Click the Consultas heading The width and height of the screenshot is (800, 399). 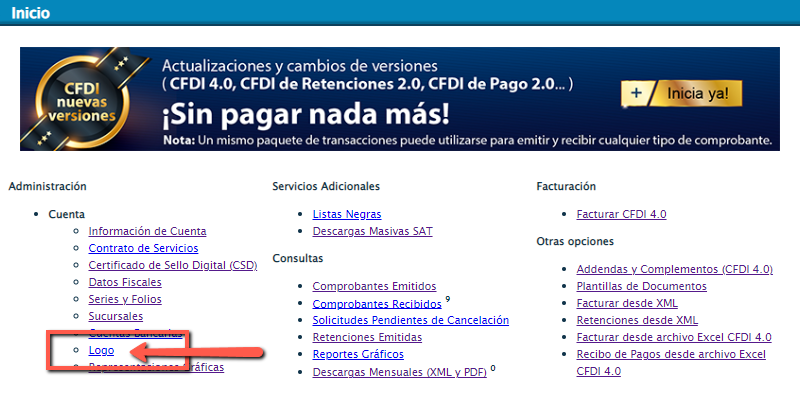coord(298,259)
